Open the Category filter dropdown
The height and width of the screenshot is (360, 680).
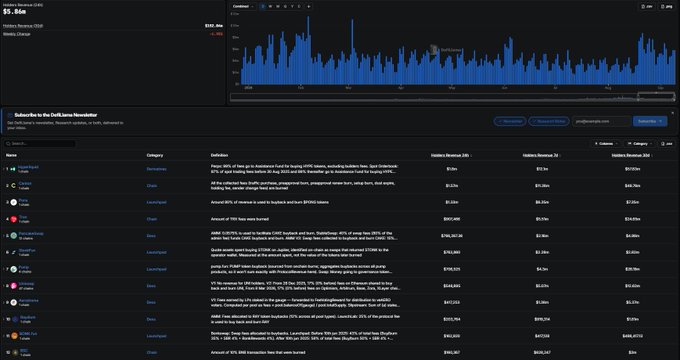(640, 144)
